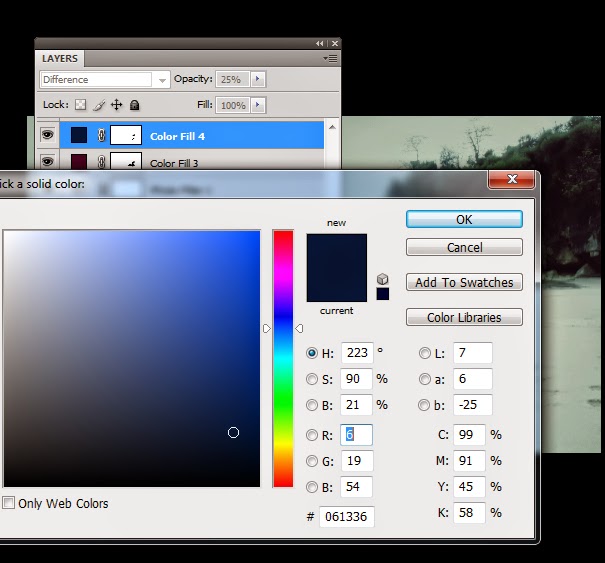Click the Cancel button
Image resolution: width=605 pixels, height=563 pixels.
point(464,247)
